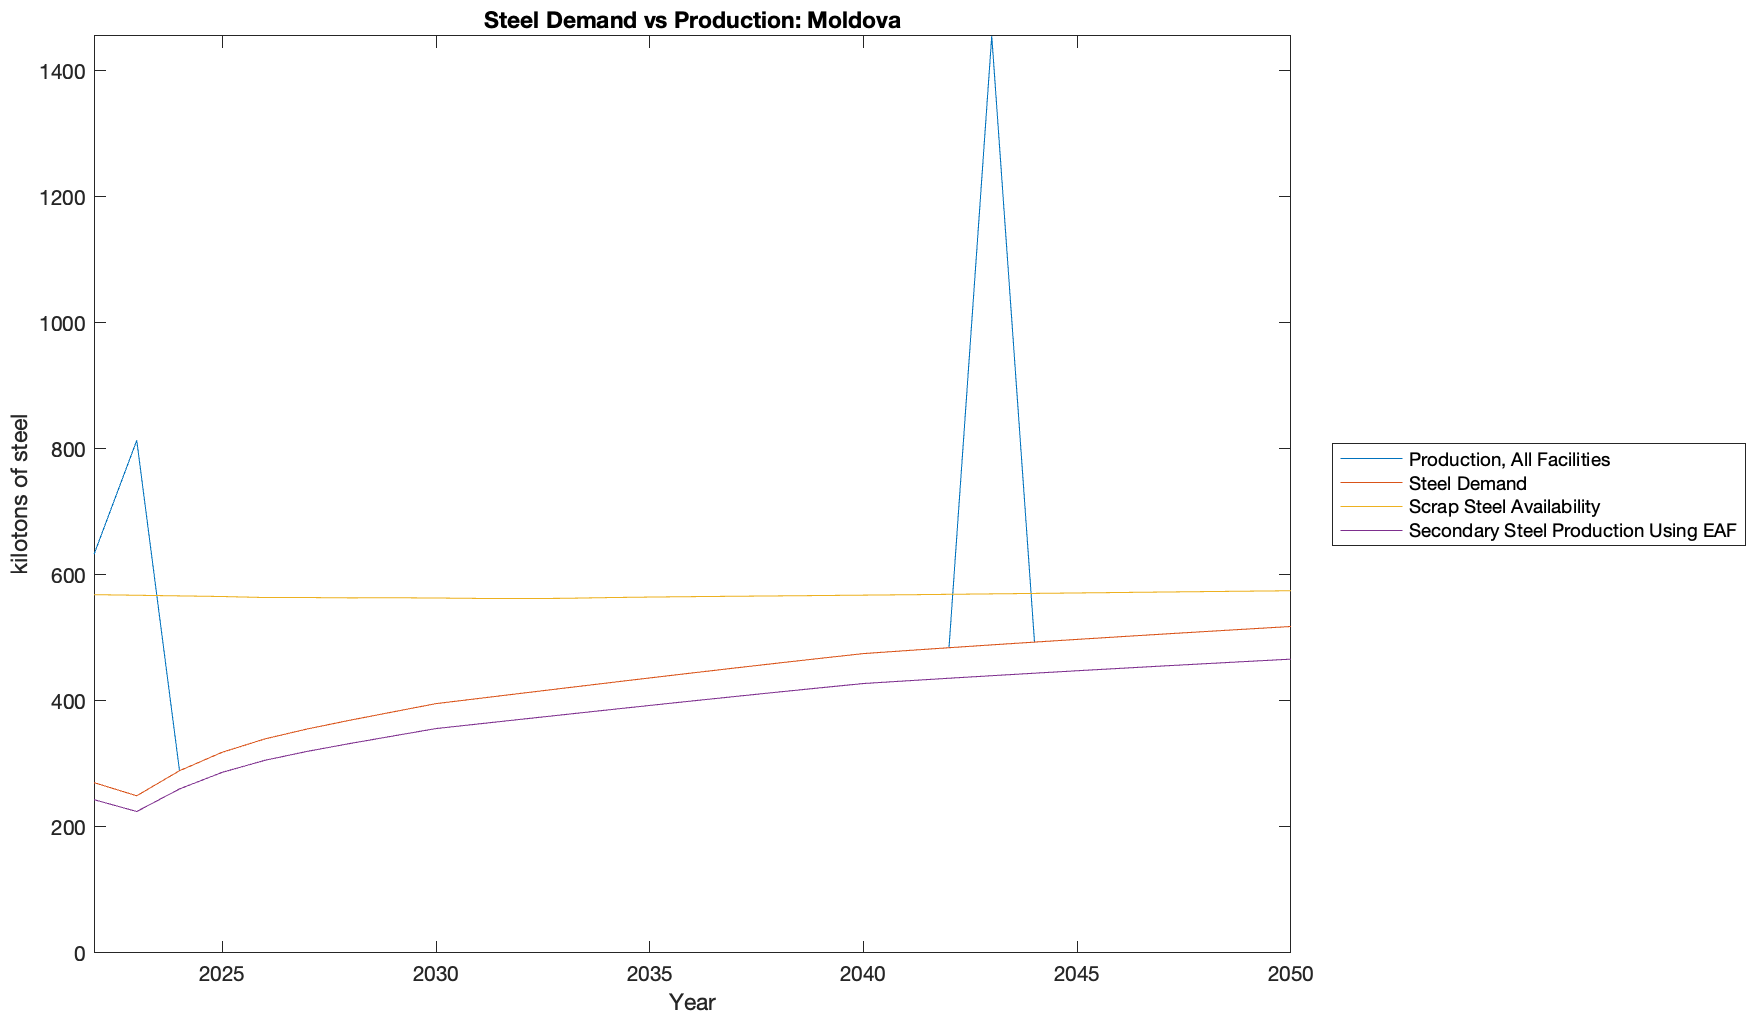
Task: Click the "kilotons of steel" y-axis label
Action: pos(20,494)
